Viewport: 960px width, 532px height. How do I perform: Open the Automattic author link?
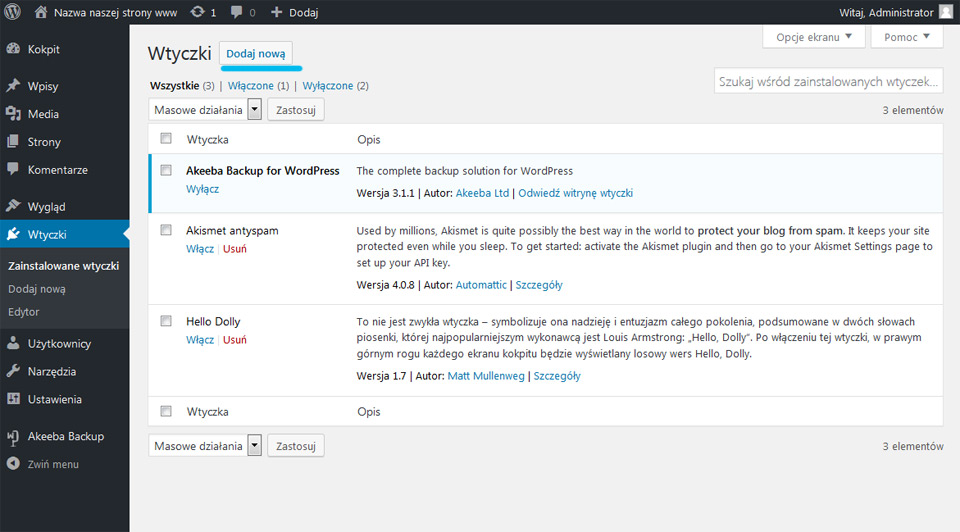coord(481,285)
